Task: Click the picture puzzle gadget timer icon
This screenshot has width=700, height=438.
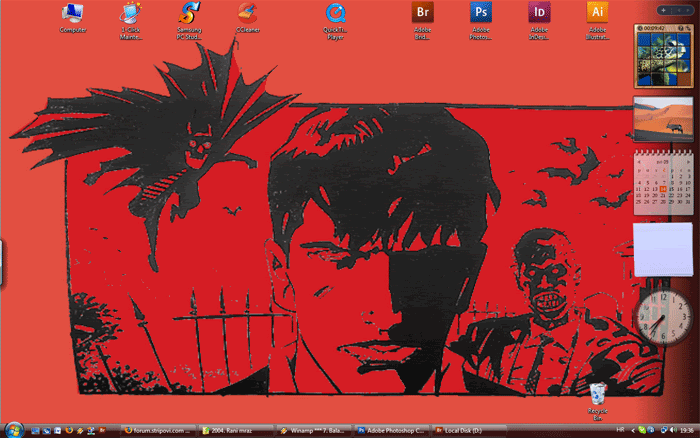Action: click(x=640, y=28)
